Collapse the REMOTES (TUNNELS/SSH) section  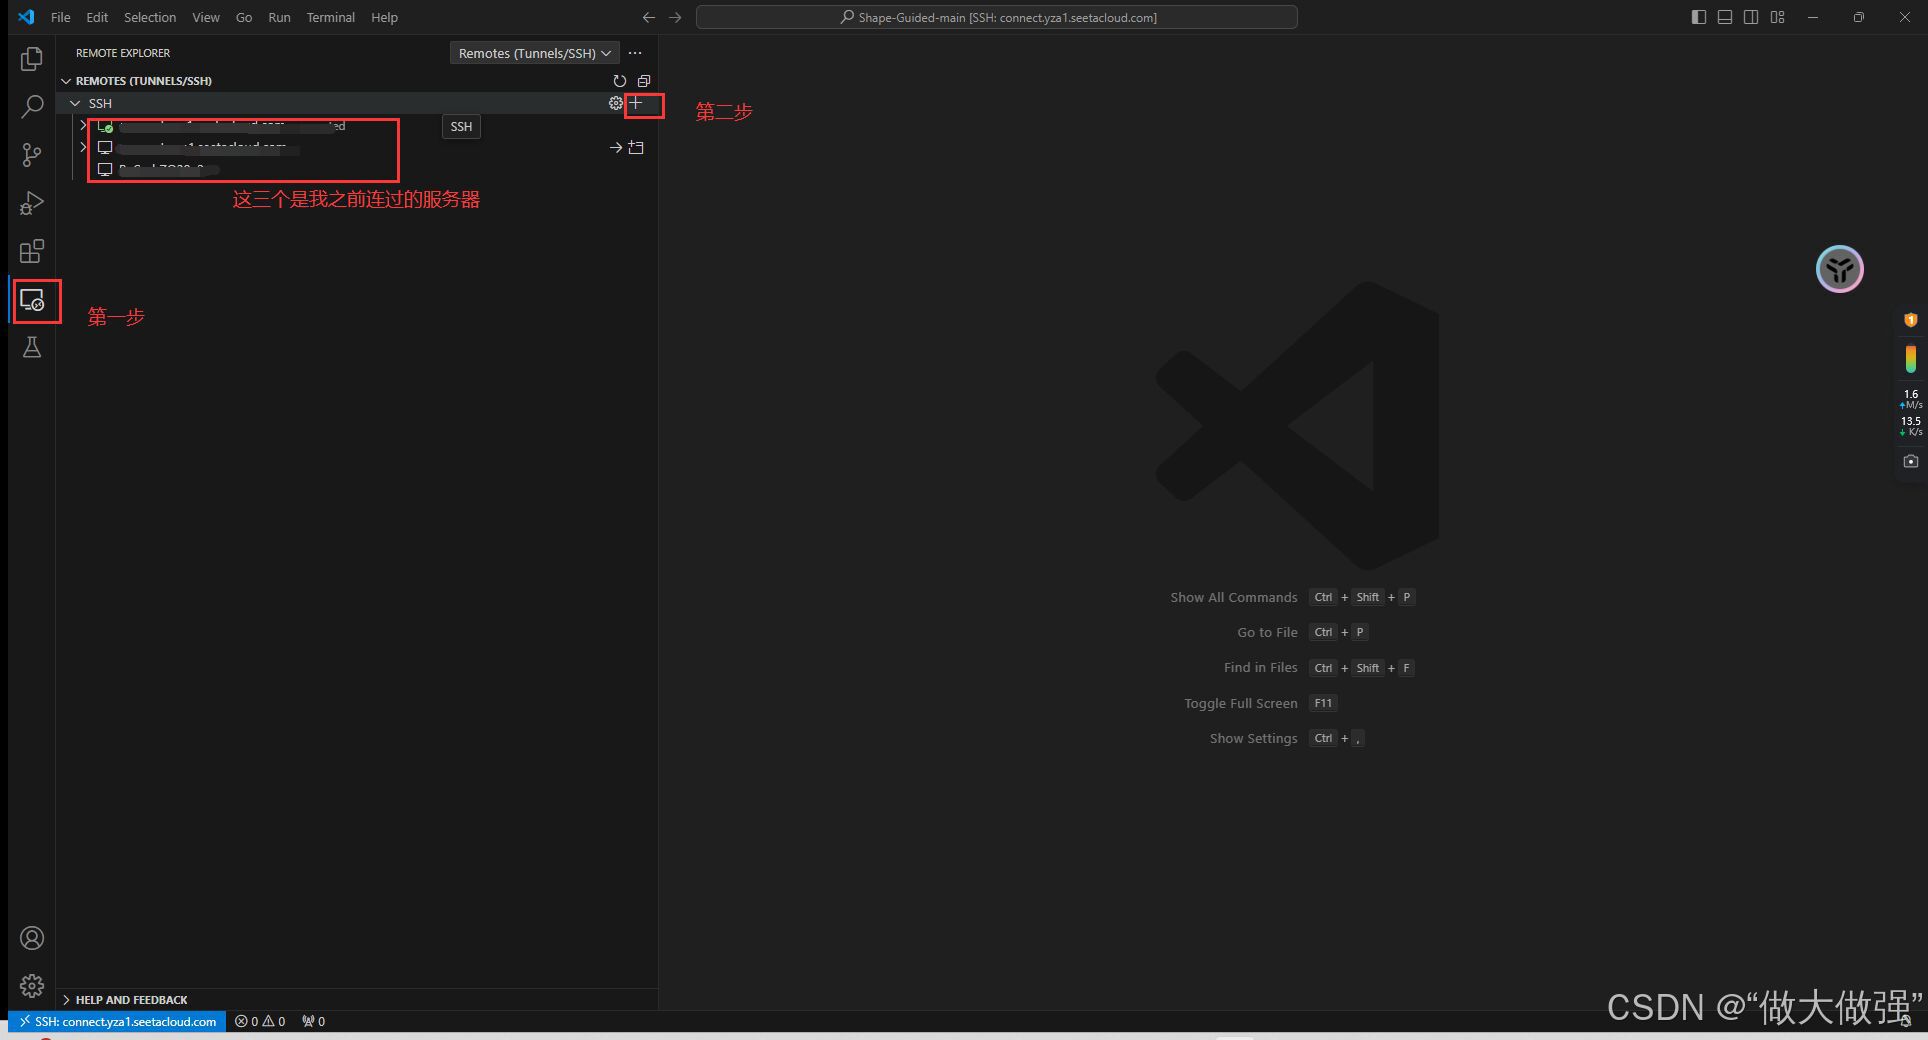pos(66,81)
